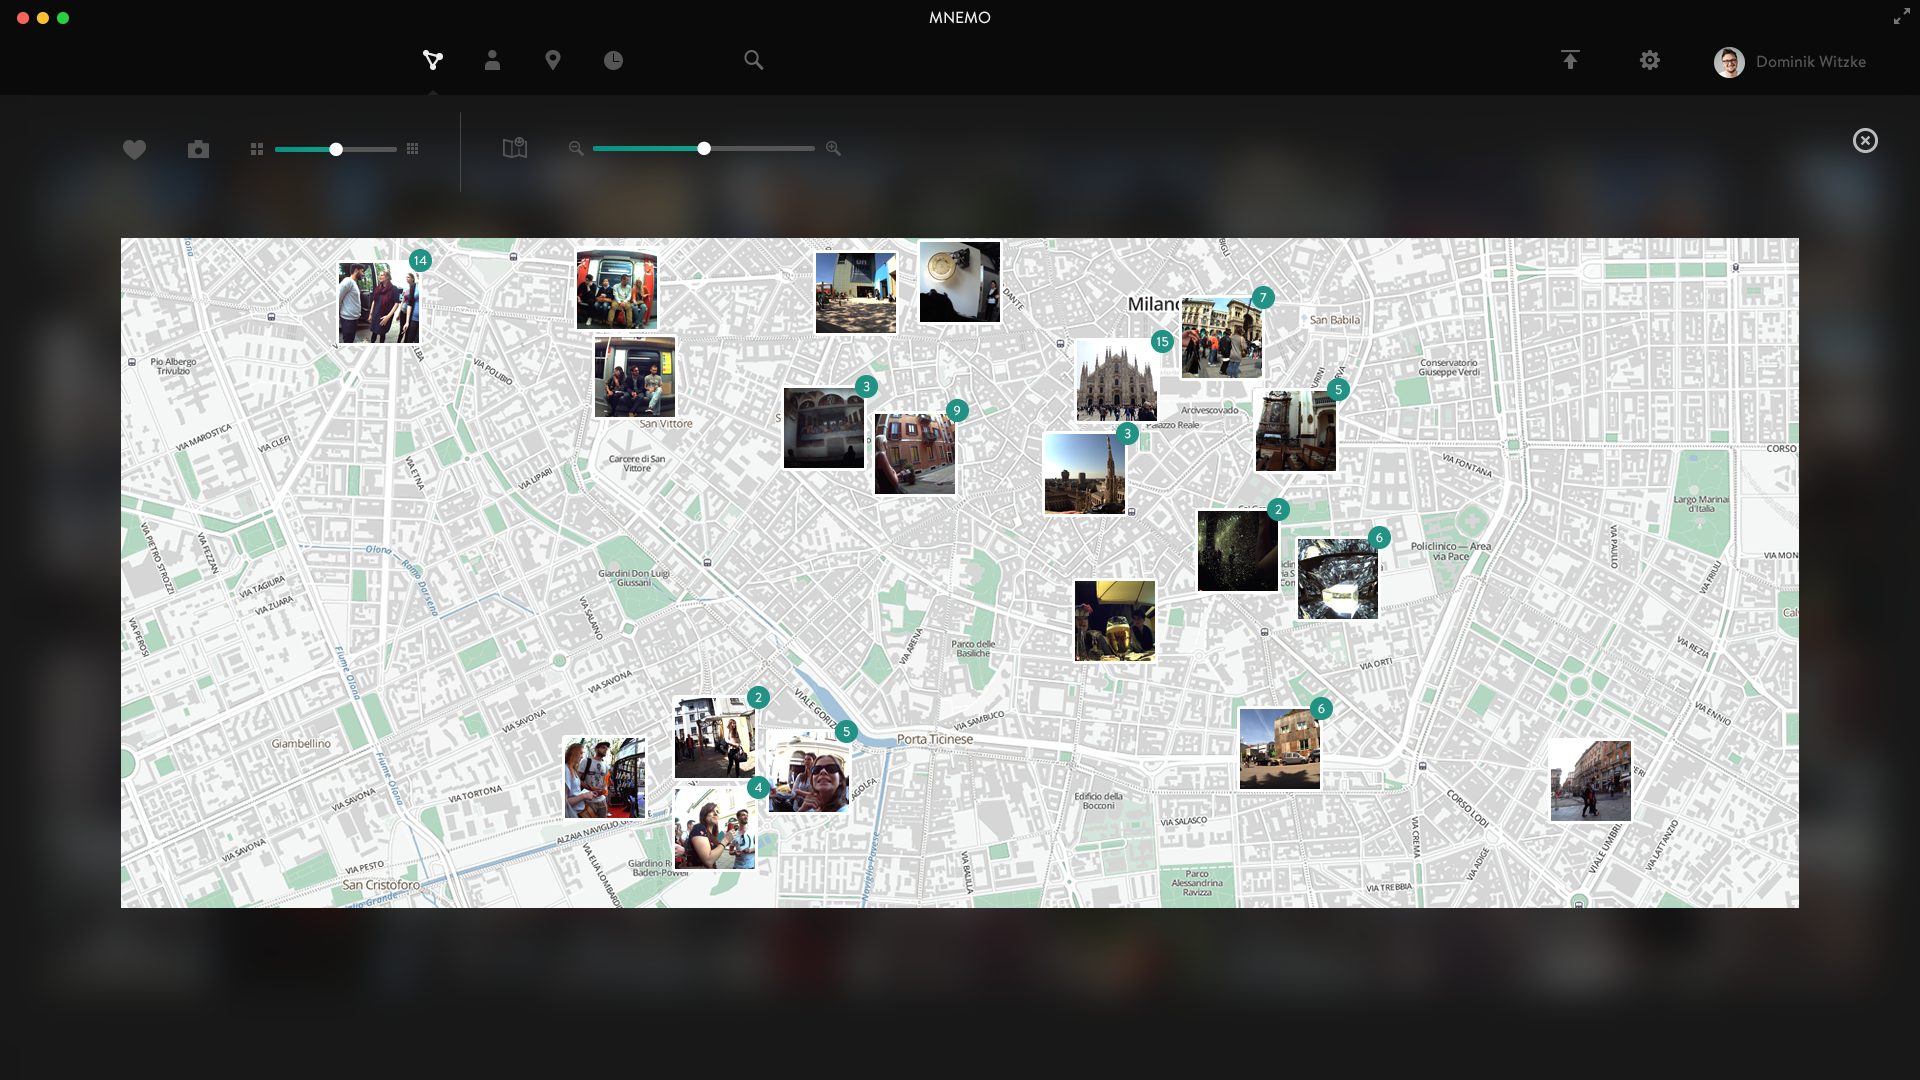Open the sunglasses woman photo cluster
The image size is (1920, 1080).
point(808,772)
